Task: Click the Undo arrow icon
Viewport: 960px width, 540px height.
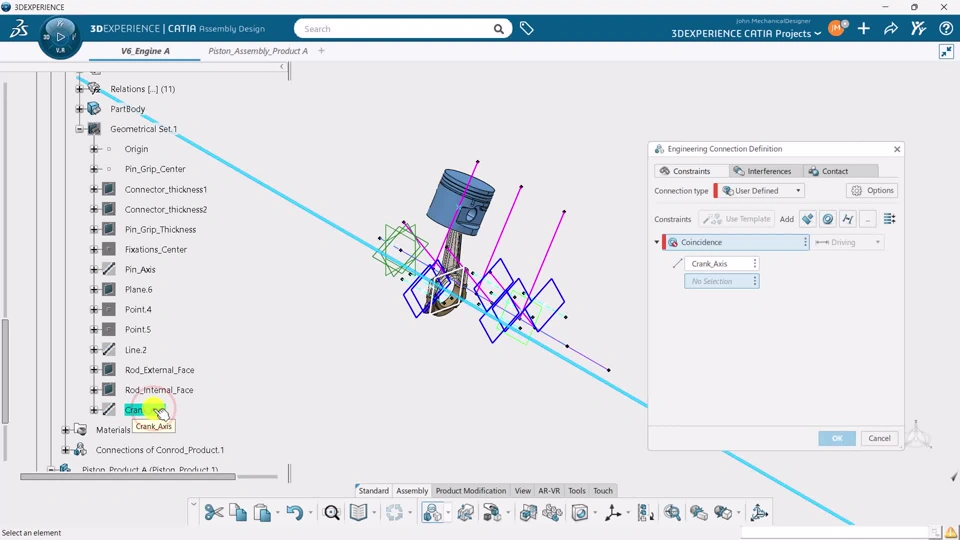Action: (x=294, y=512)
